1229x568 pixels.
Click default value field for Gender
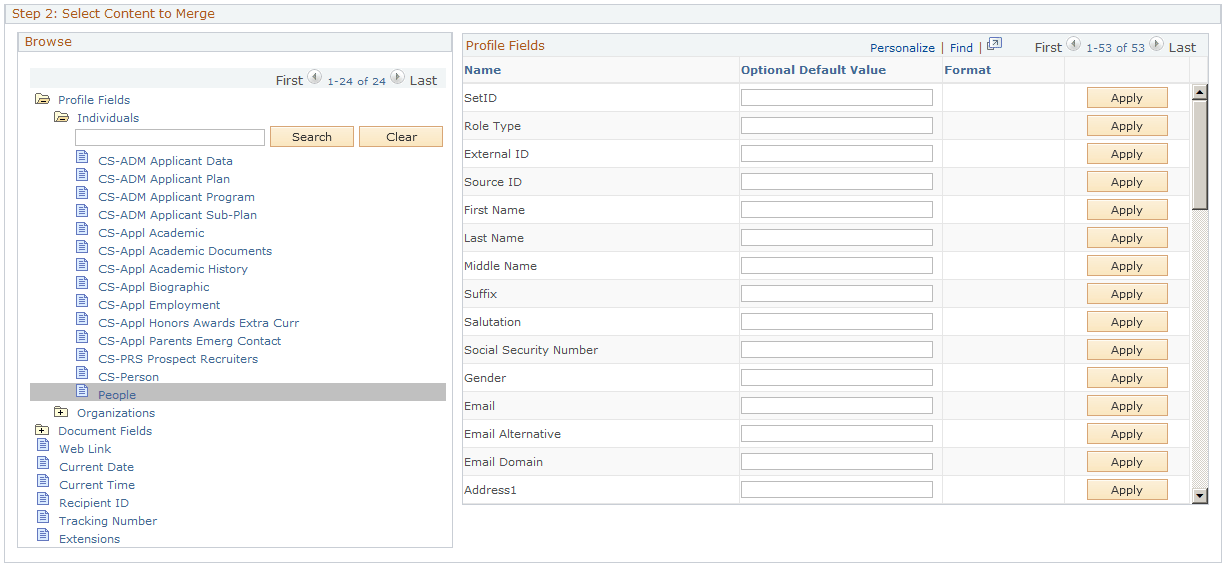point(837,378)
